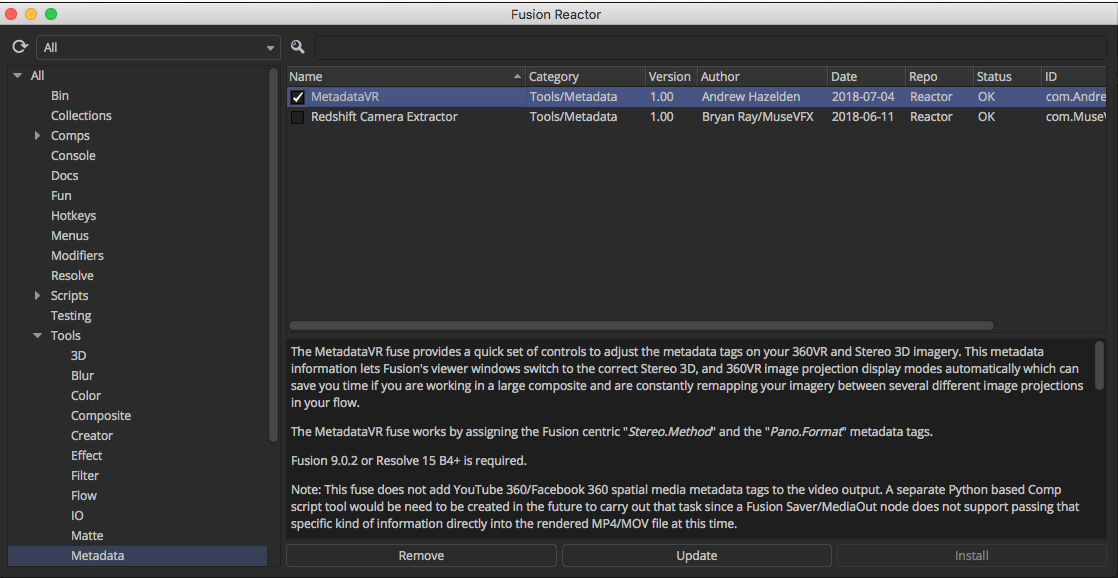This screenshot has width=1118, height=578.
Task: Select the IO tools subcategory
Action: (77, 515)
